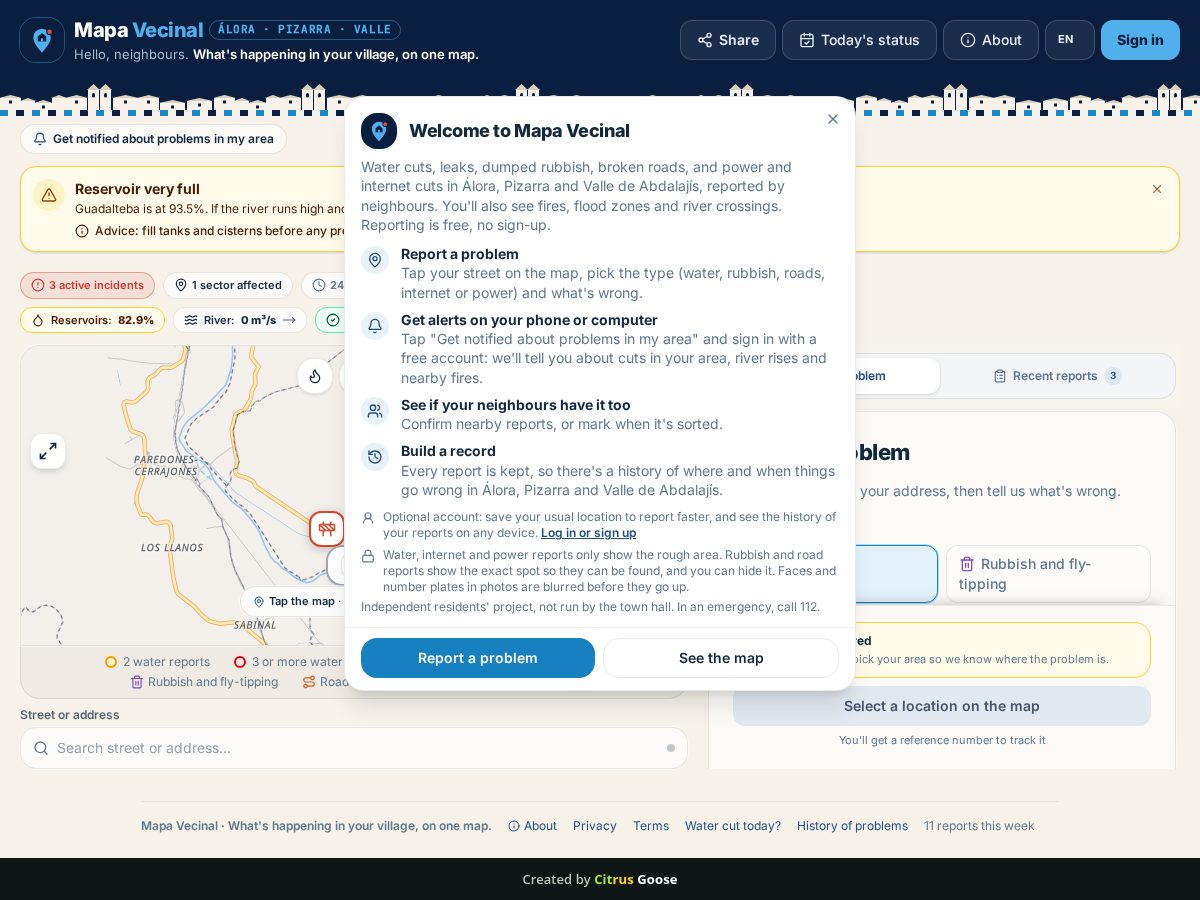Open the About button in header
Image resolution: width=1200 pixels, height=900 pixels.
pos(991,40)
